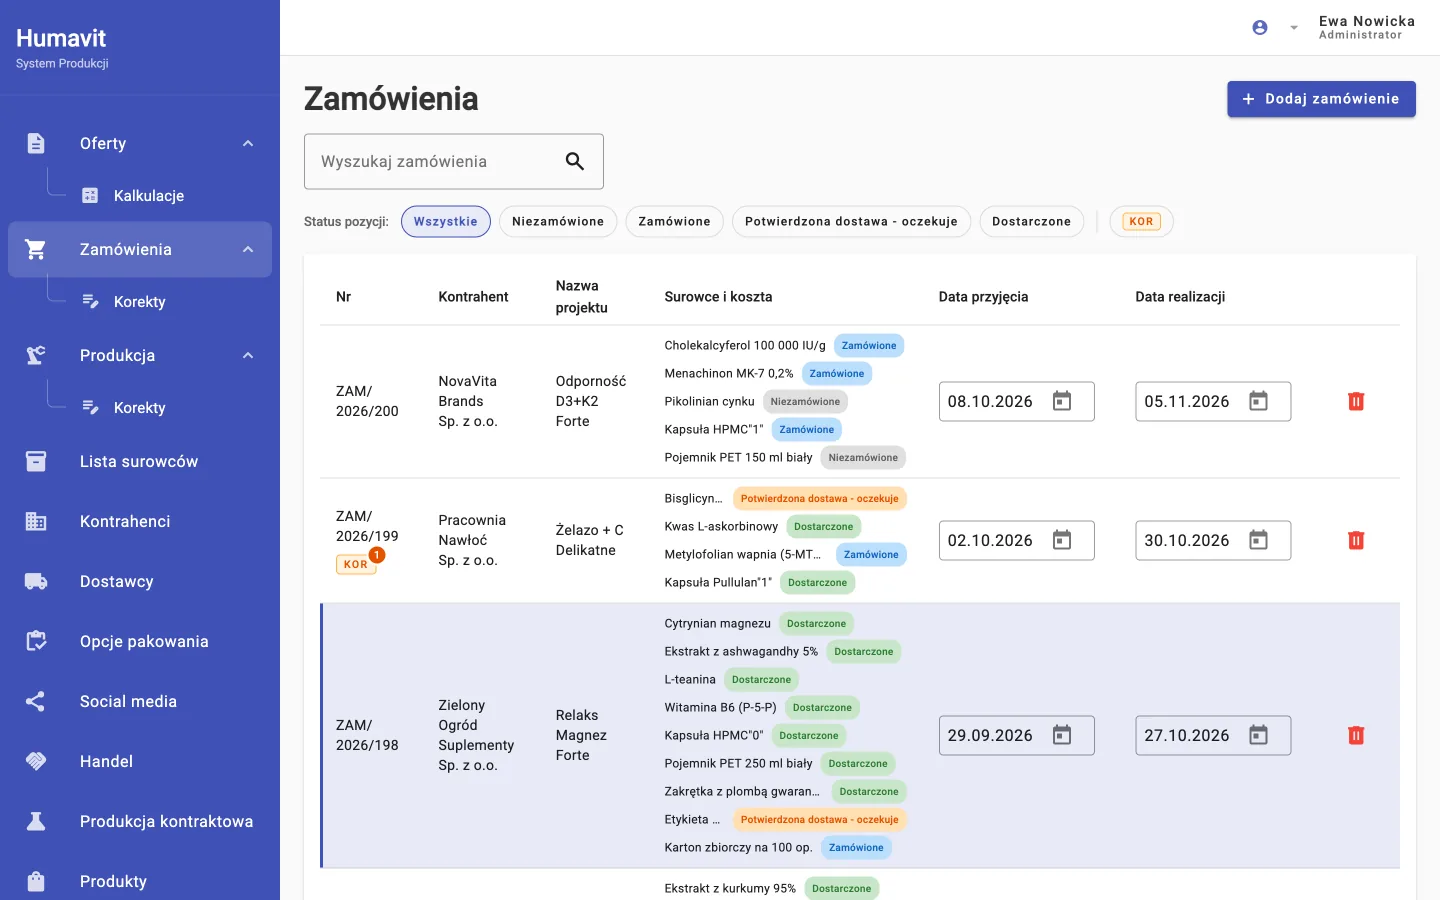Screen dimensions: 1440x900
Task: Click the search magnifier icon
Action: [x=575, y=161]
